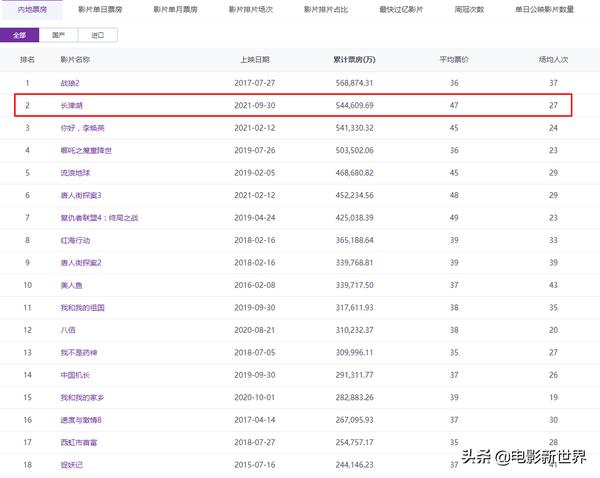Click average ticket price 49 in 复仇者联盟4 row
The width and height of the screenshot is (600, 478).
coord(454,218)
